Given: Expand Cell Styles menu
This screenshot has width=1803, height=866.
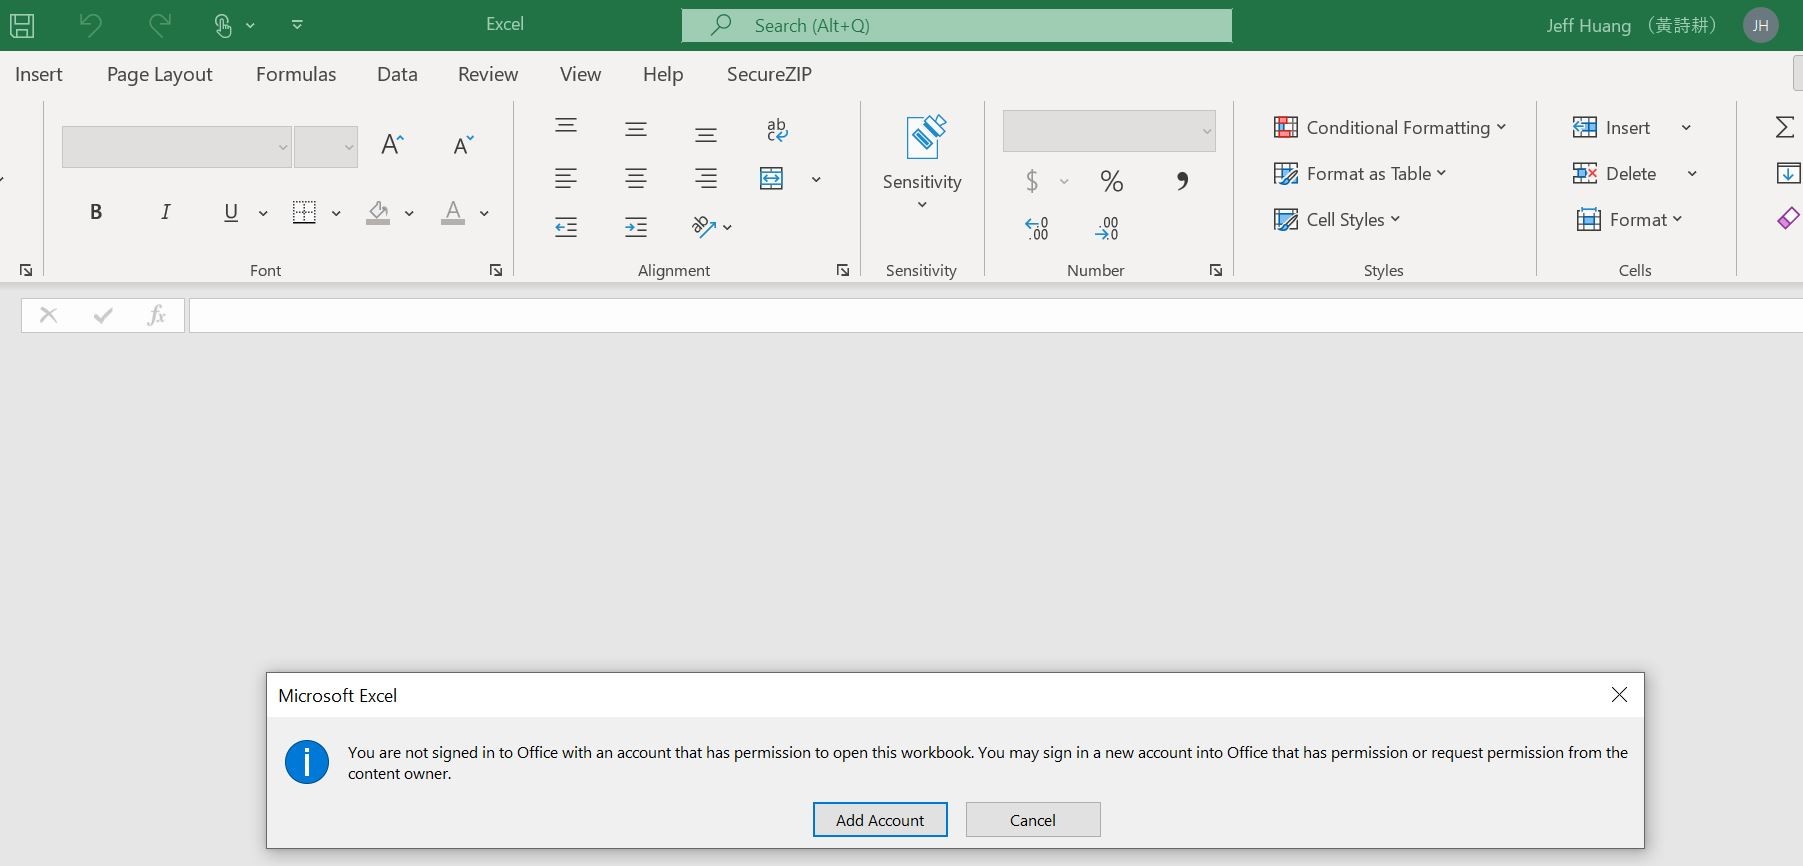Looking at the screenshot, I should point(1337,219).
